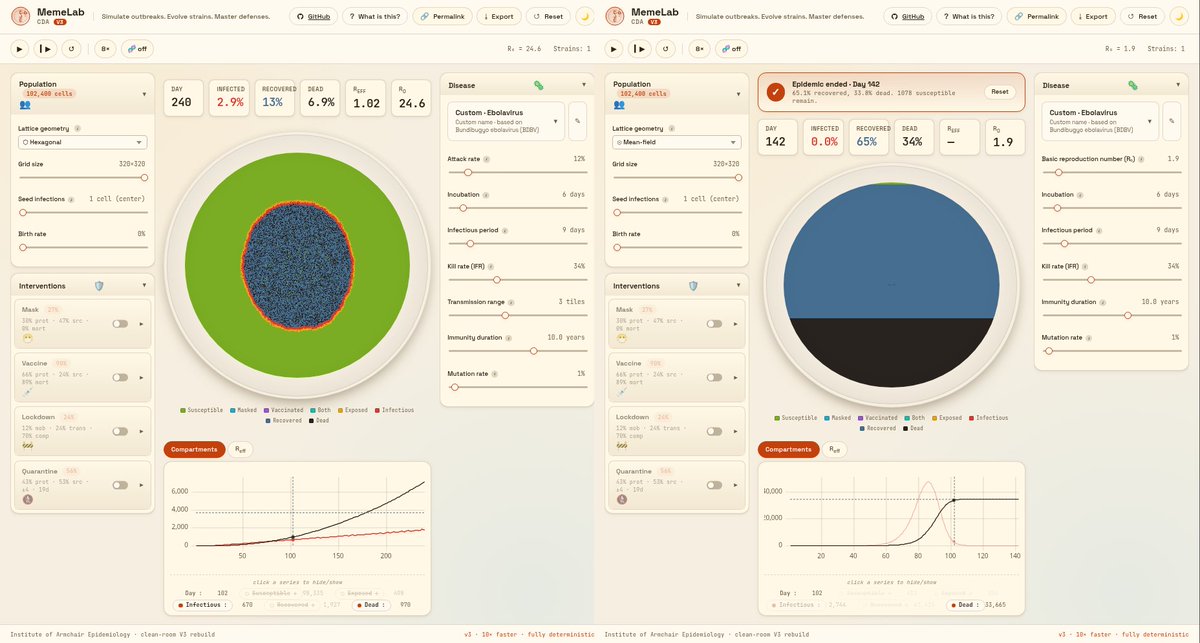Start simulation with play button in left window
Viewport: 1200px width, 643px height.
click(x=19, y=48)
